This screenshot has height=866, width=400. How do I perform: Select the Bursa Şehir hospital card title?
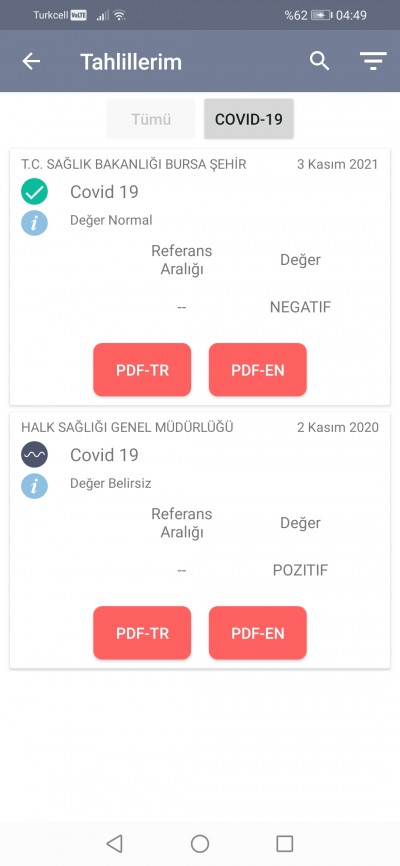(x=134, y=164)
